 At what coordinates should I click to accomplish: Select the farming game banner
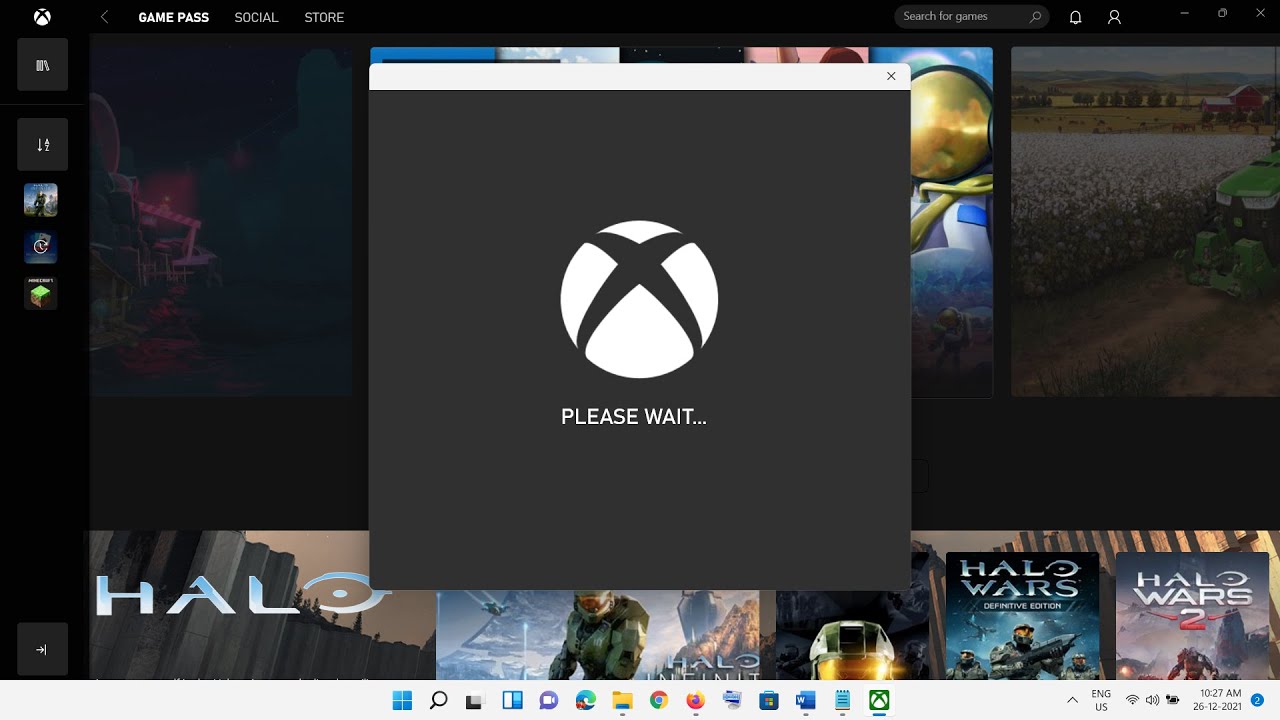[x=1145, y=221]
